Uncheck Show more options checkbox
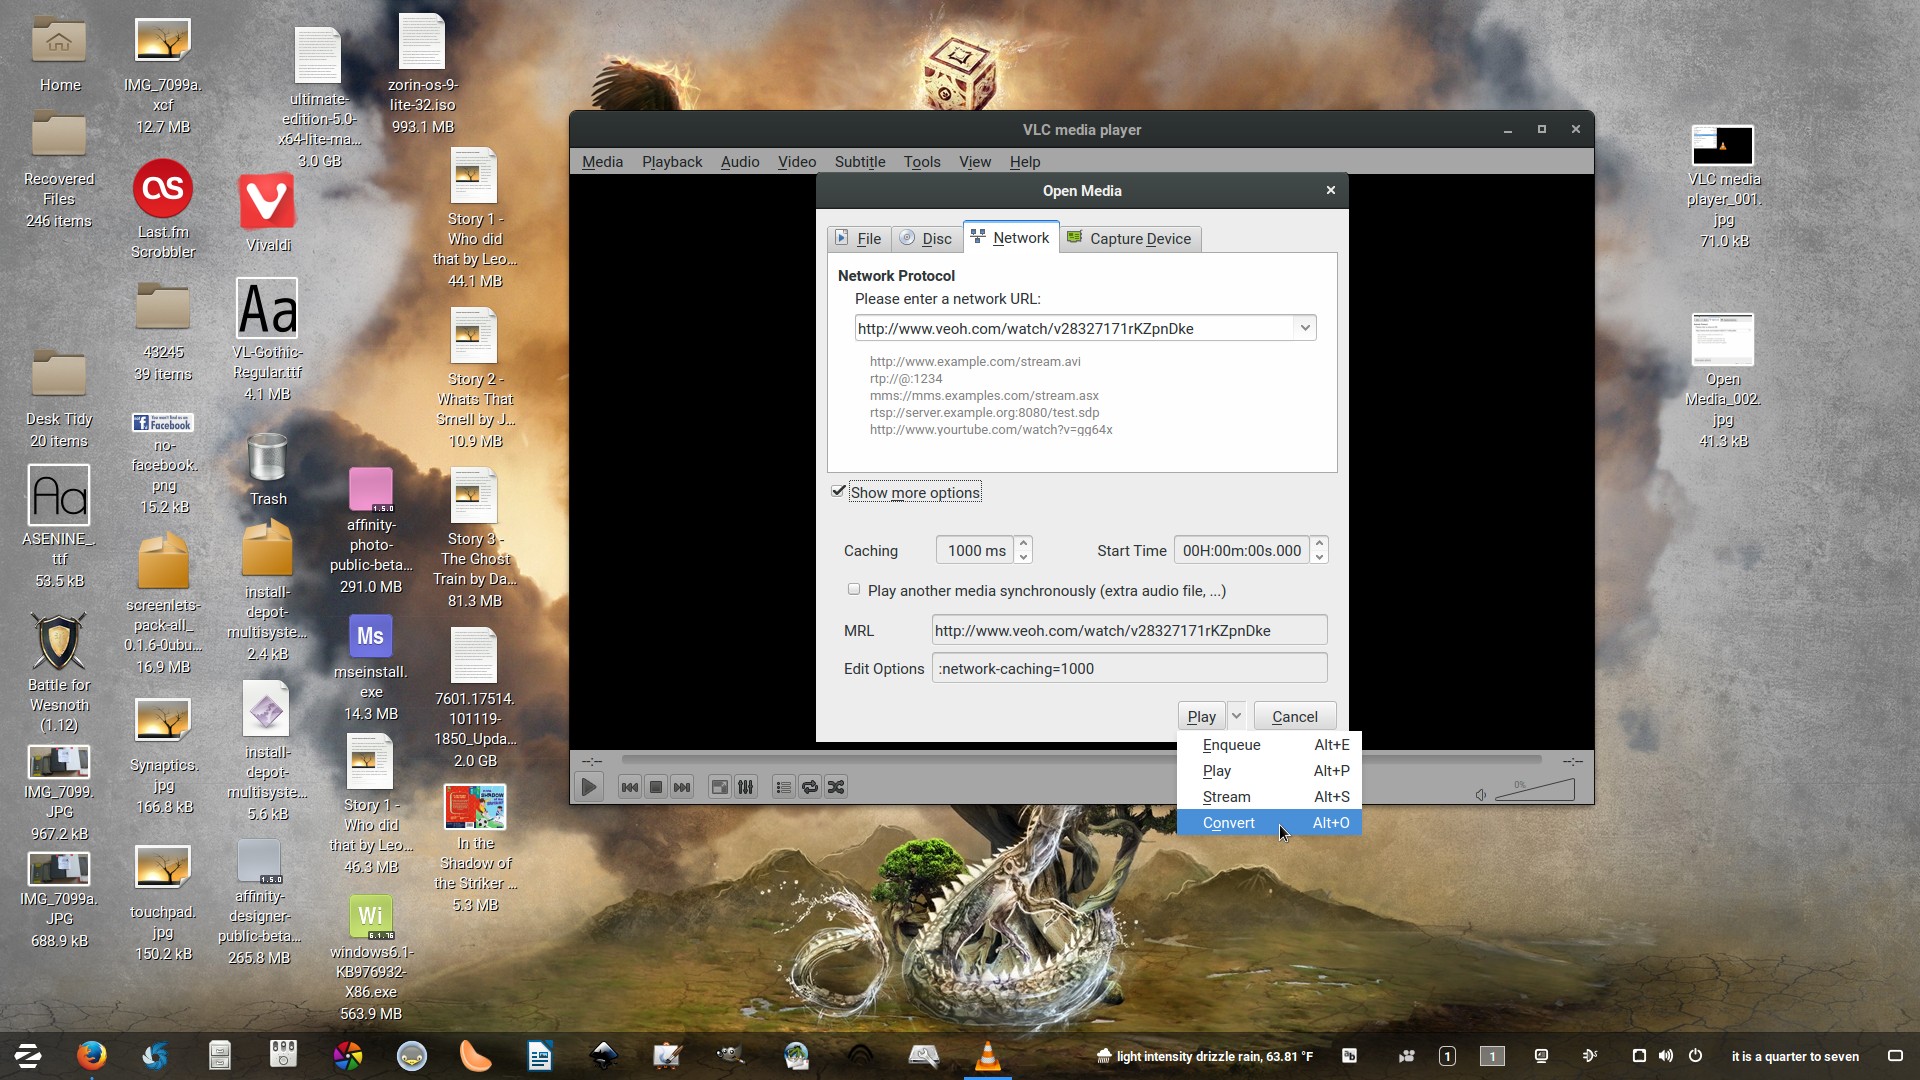This screenshot has width=1920, height=1080. [838, 491]
